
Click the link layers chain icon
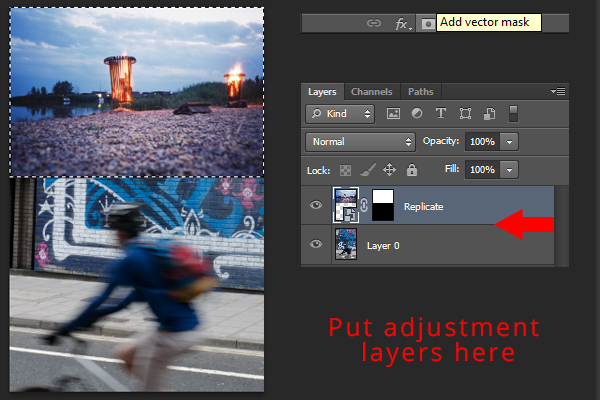click(x=373, y=23)
